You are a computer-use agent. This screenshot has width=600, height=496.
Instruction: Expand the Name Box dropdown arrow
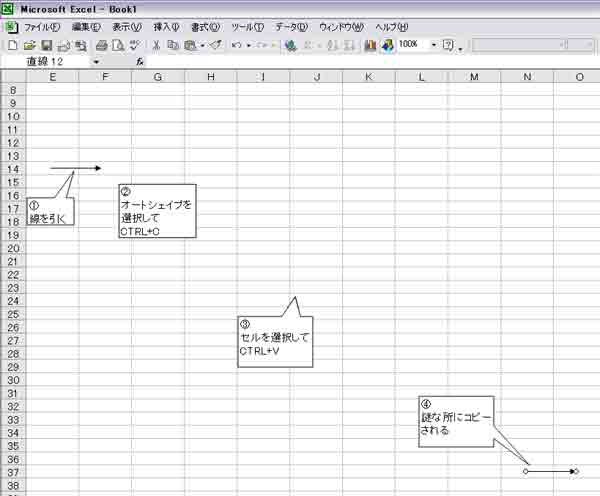click(x=97, y=62)
